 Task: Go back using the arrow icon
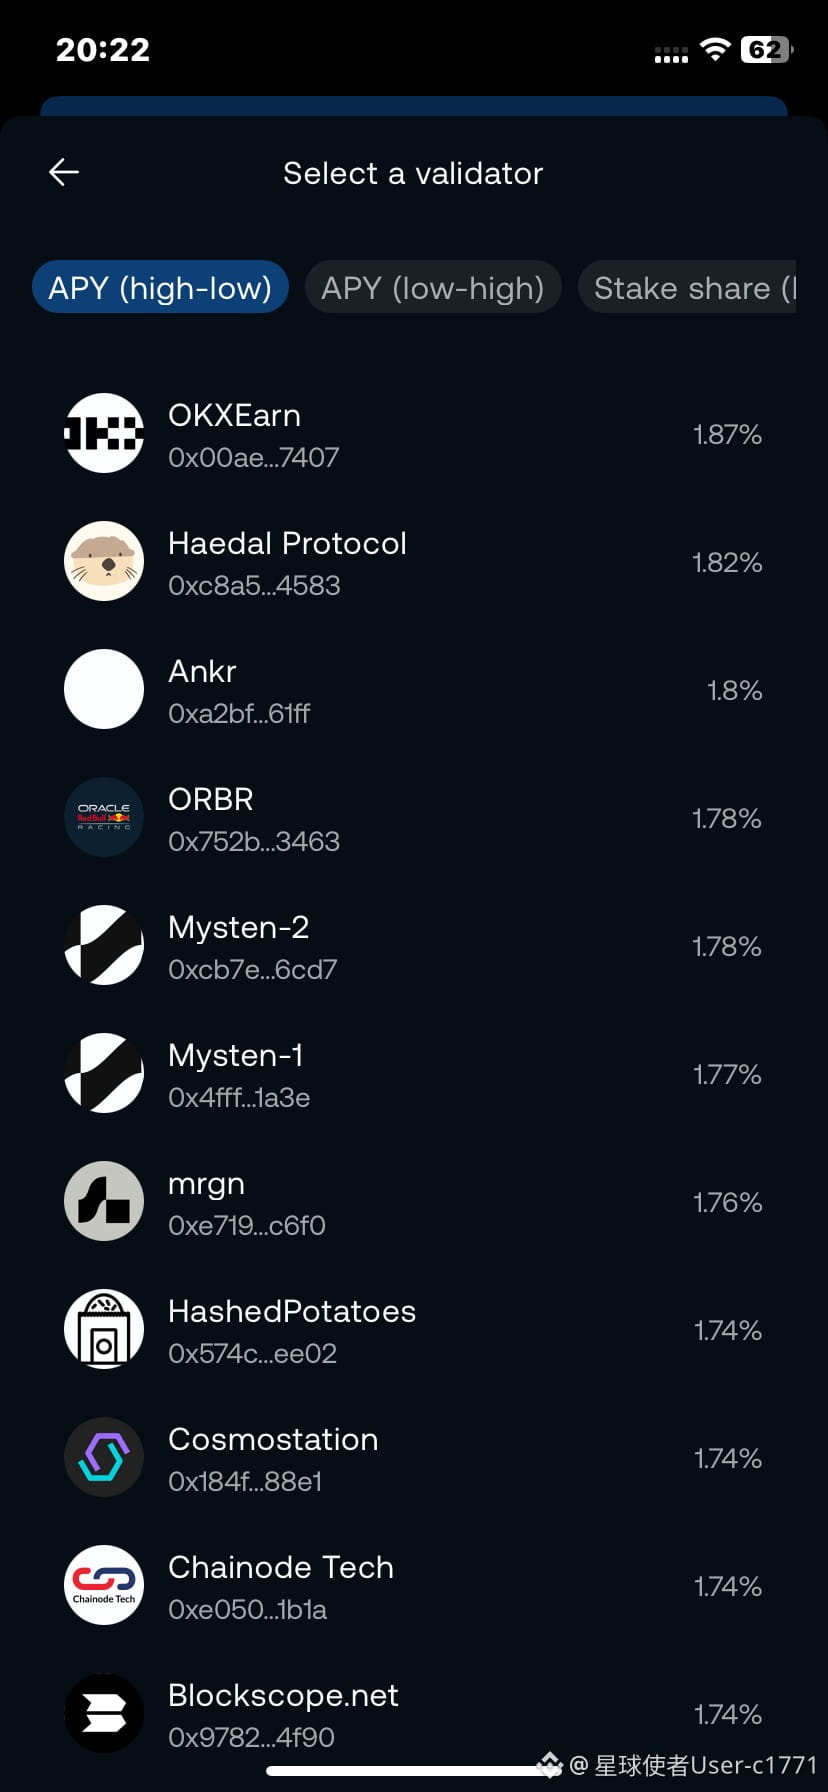pyautogui.click(x=64, y=172)
